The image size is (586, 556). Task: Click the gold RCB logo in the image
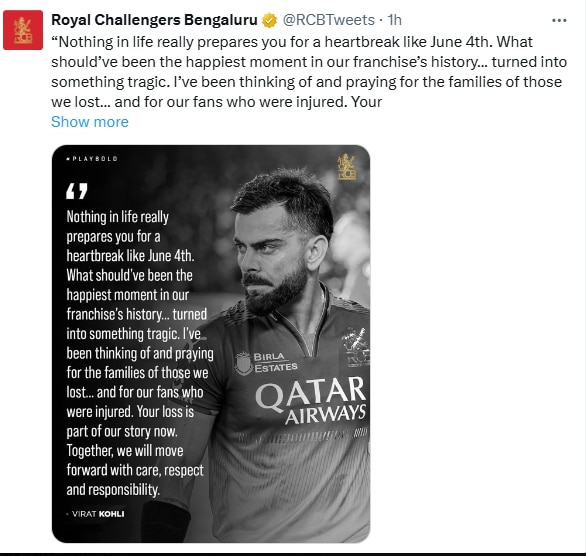(347, 167)
